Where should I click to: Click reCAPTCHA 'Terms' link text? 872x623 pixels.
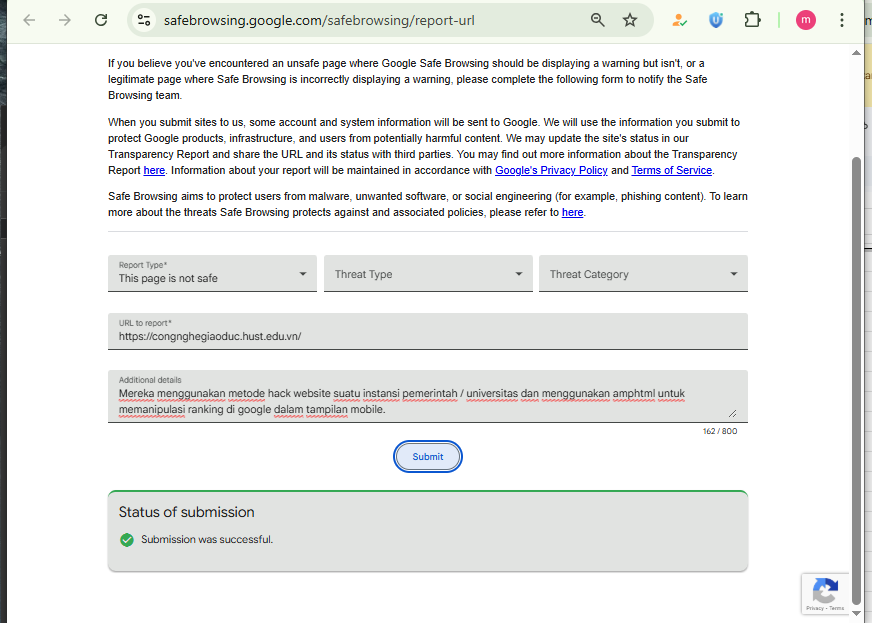(837, 609)
